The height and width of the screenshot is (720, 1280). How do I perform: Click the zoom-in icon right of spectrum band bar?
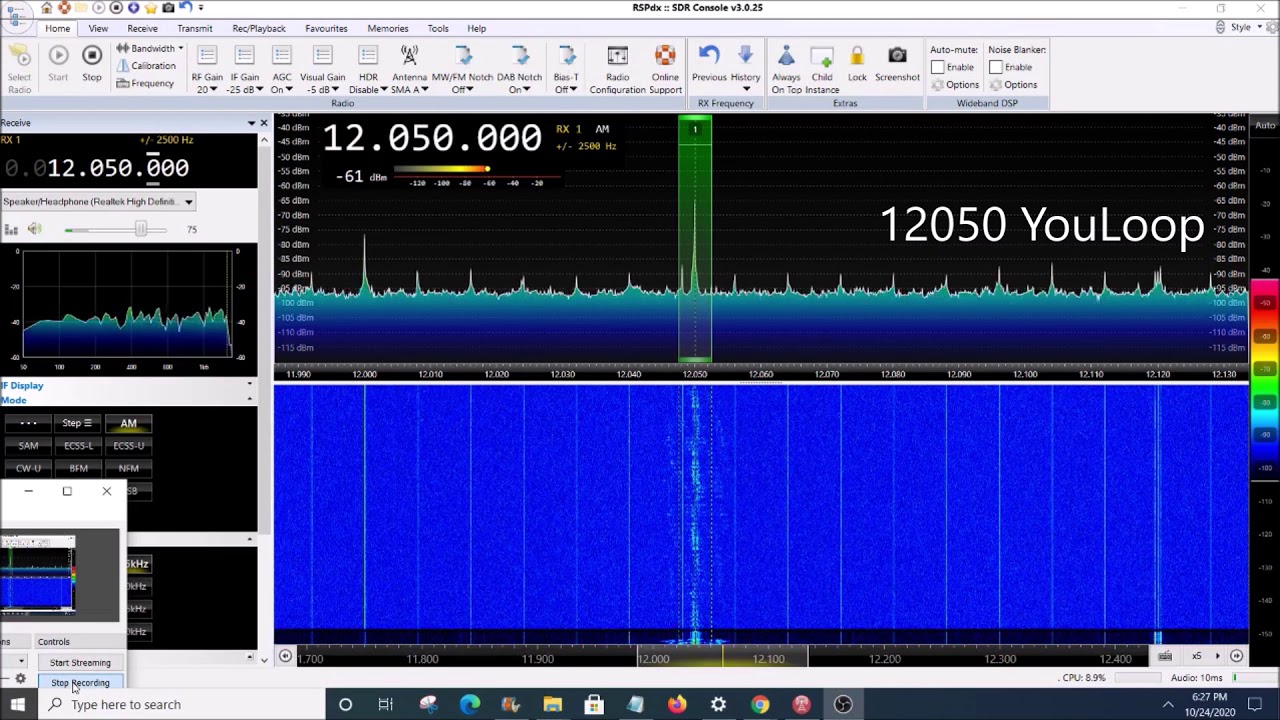(x=1236, y=656)
